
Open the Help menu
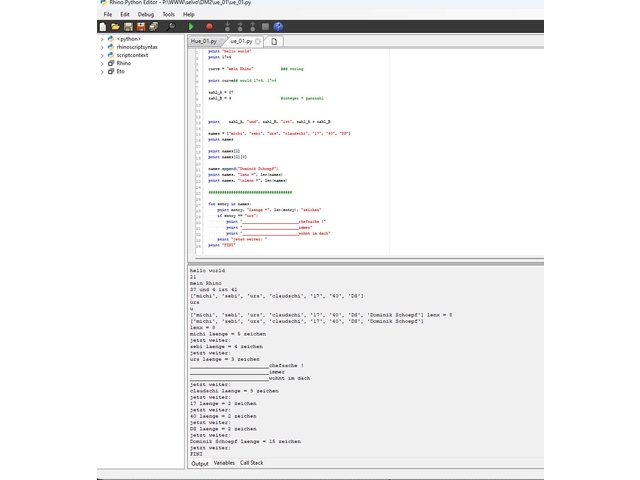coord(189,14)
